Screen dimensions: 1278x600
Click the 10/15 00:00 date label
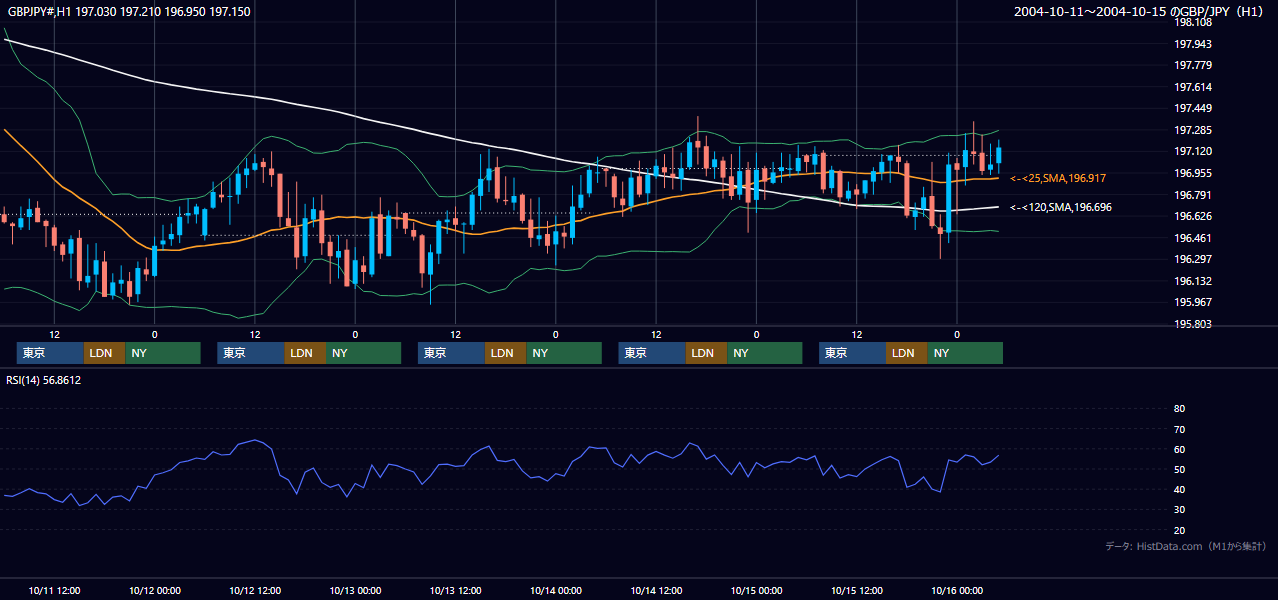(x=756, y=590)
